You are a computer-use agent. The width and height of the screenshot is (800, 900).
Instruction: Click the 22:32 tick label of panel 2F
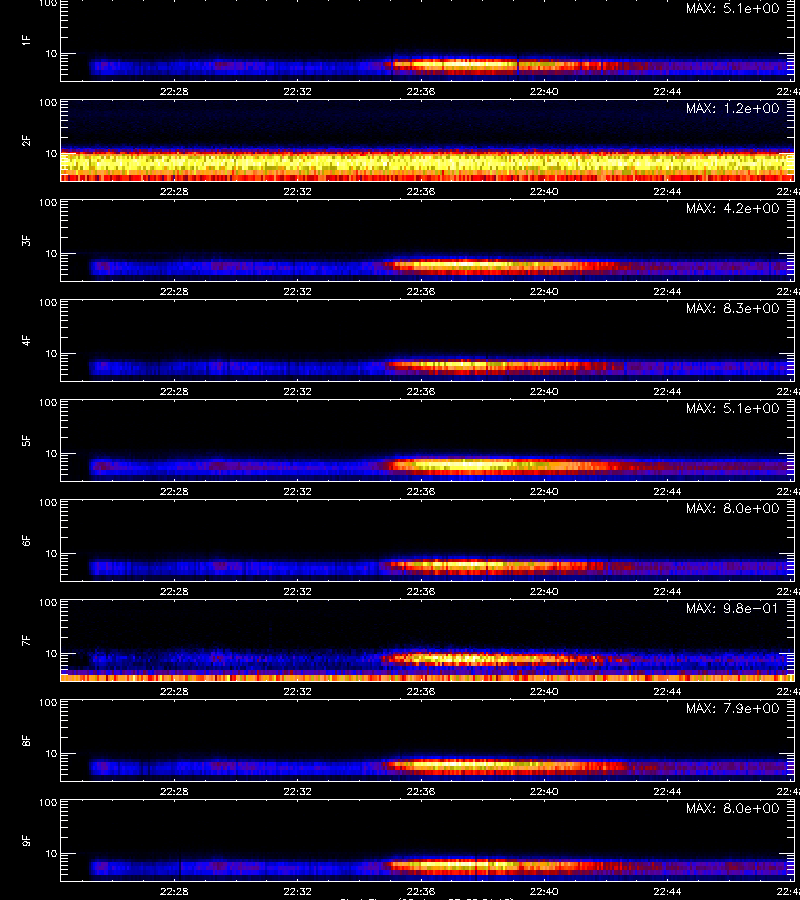(297, 192)
